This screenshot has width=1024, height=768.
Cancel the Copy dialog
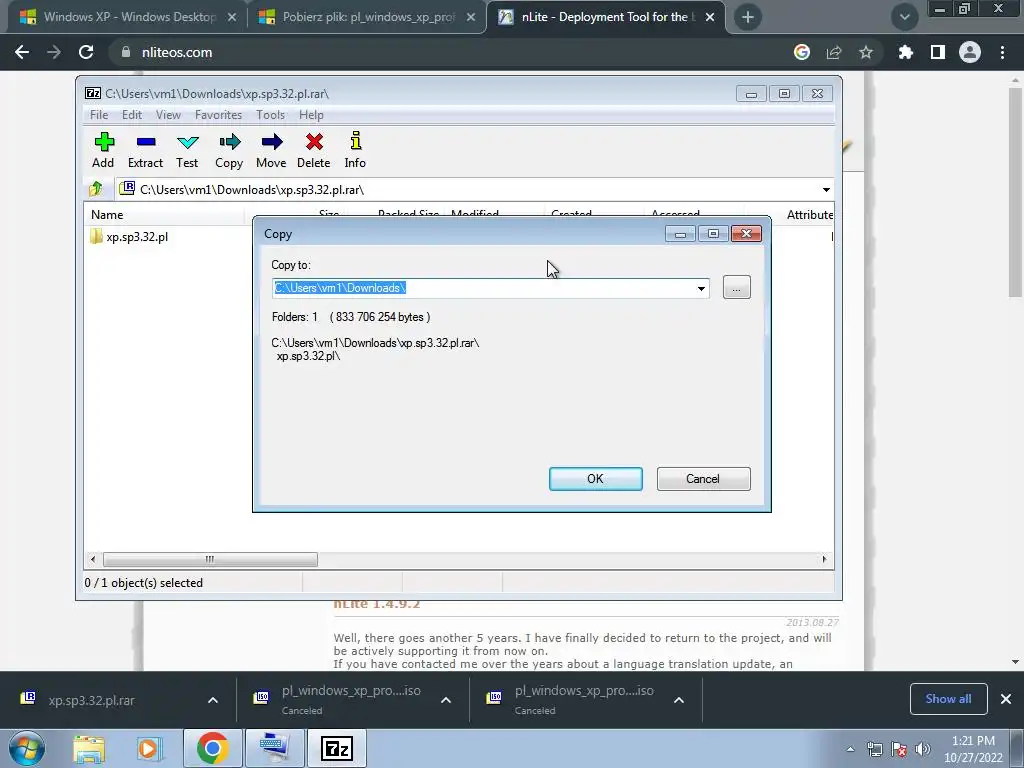tap(703, 479)
